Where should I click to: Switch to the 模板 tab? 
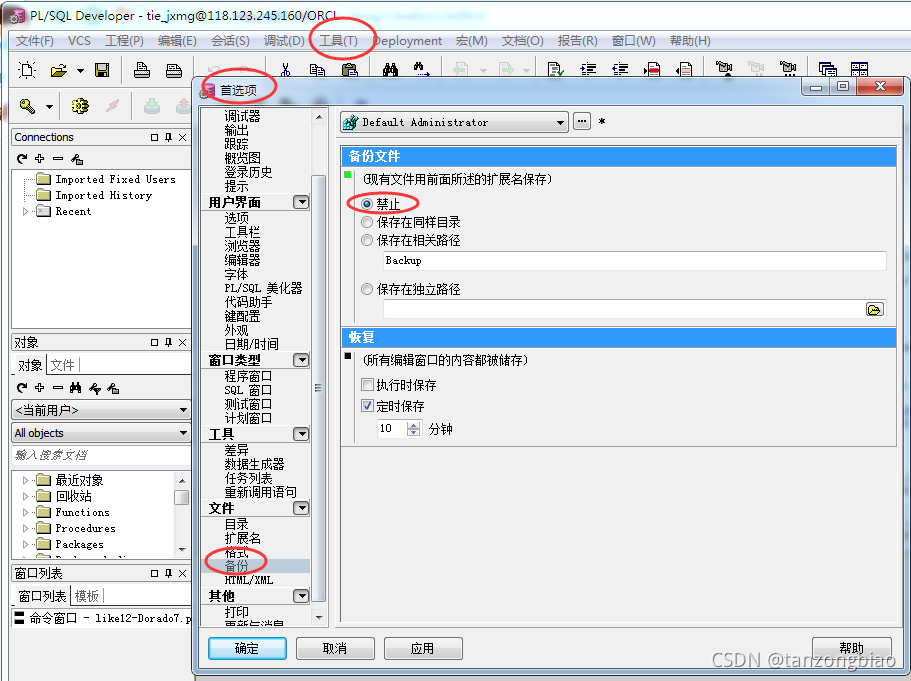click(x=87, y=596)
